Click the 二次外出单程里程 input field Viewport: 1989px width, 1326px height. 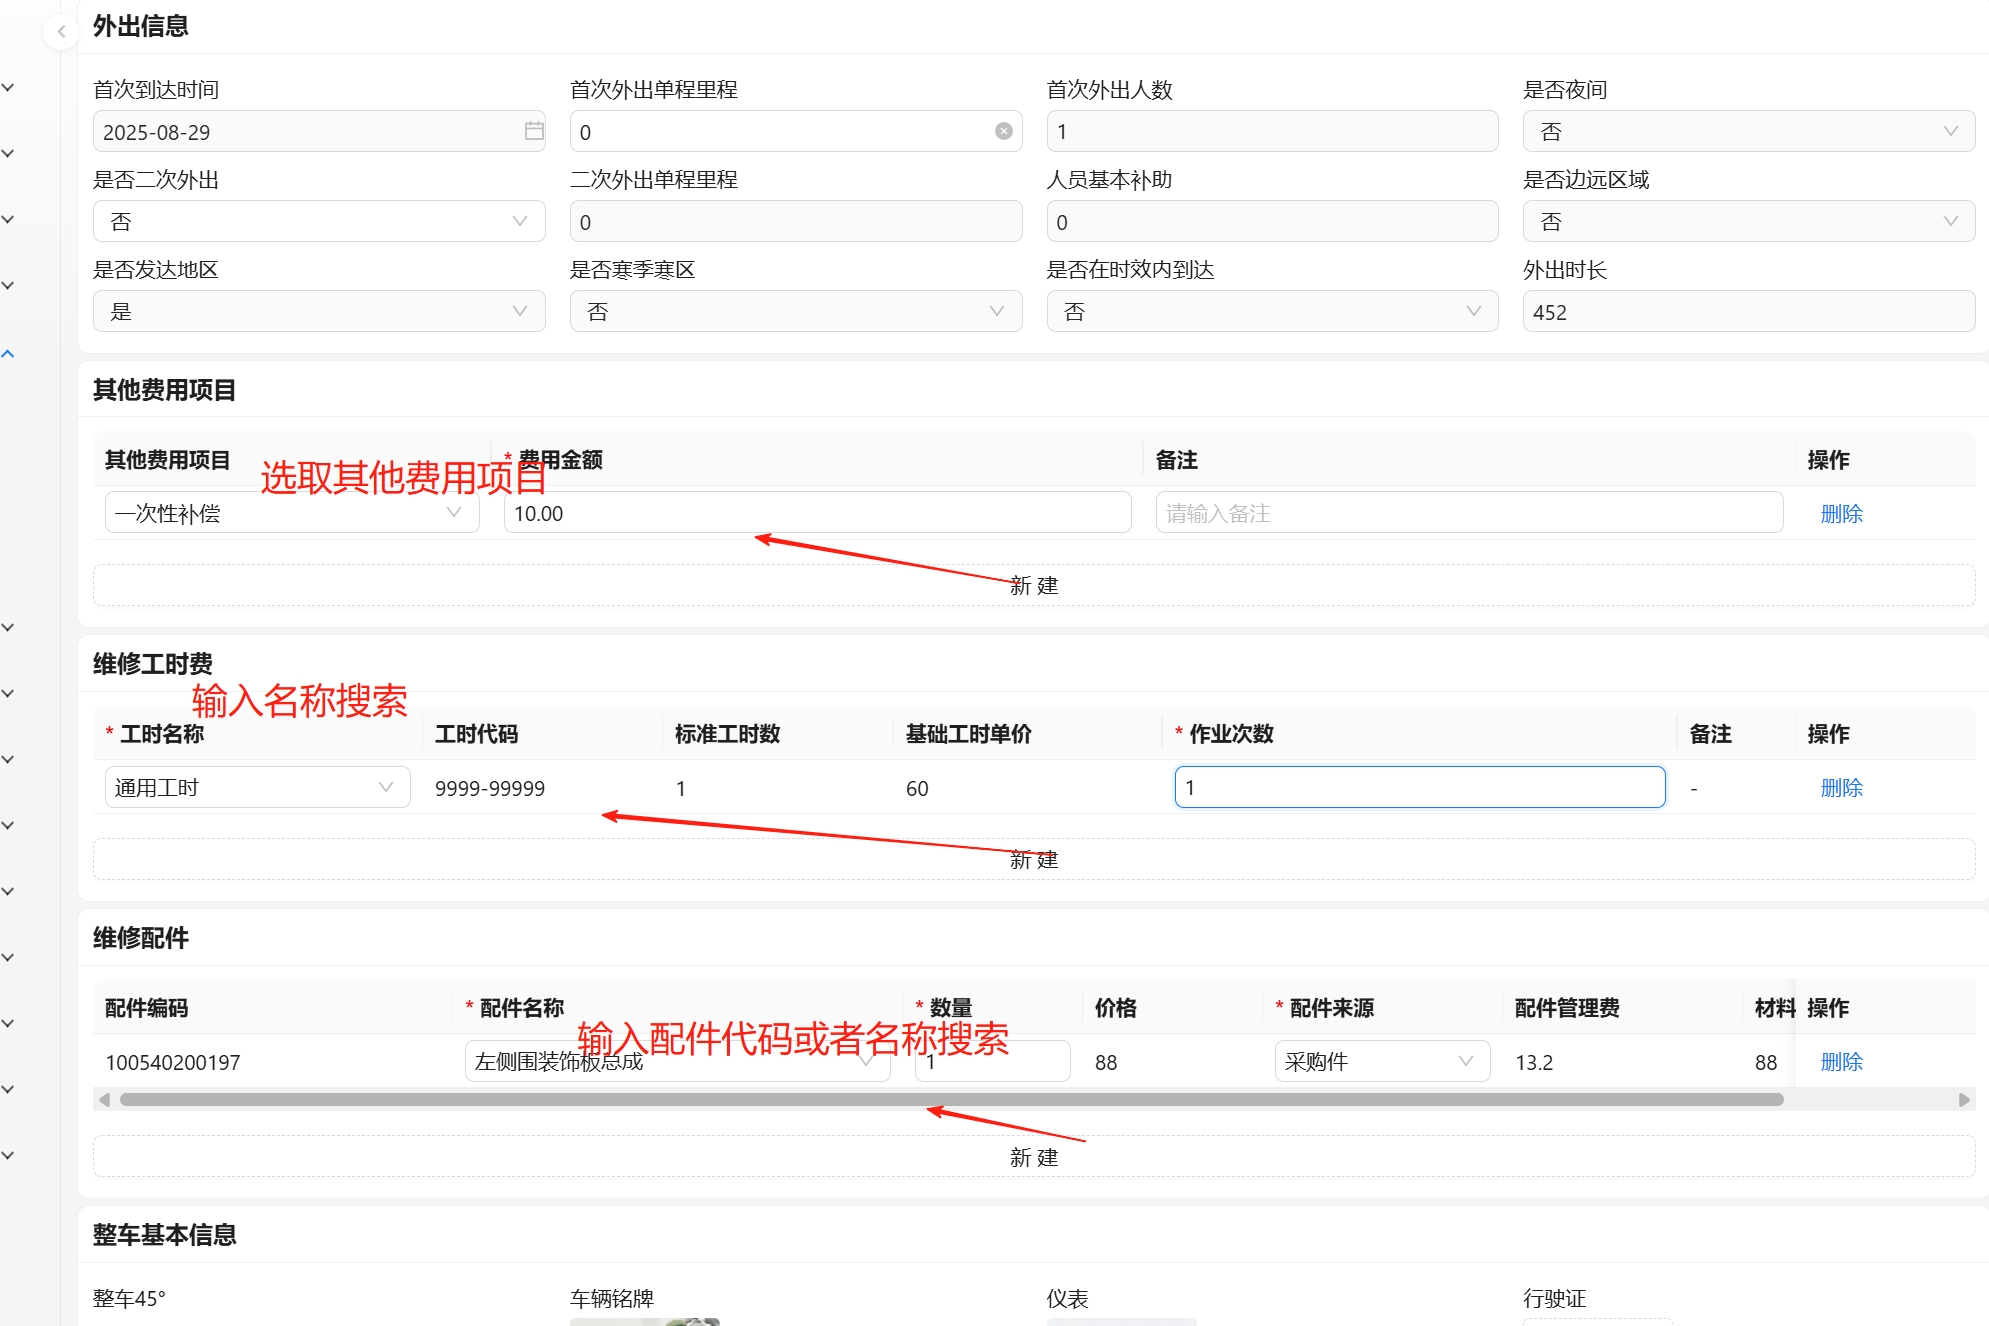pos(796,221)
